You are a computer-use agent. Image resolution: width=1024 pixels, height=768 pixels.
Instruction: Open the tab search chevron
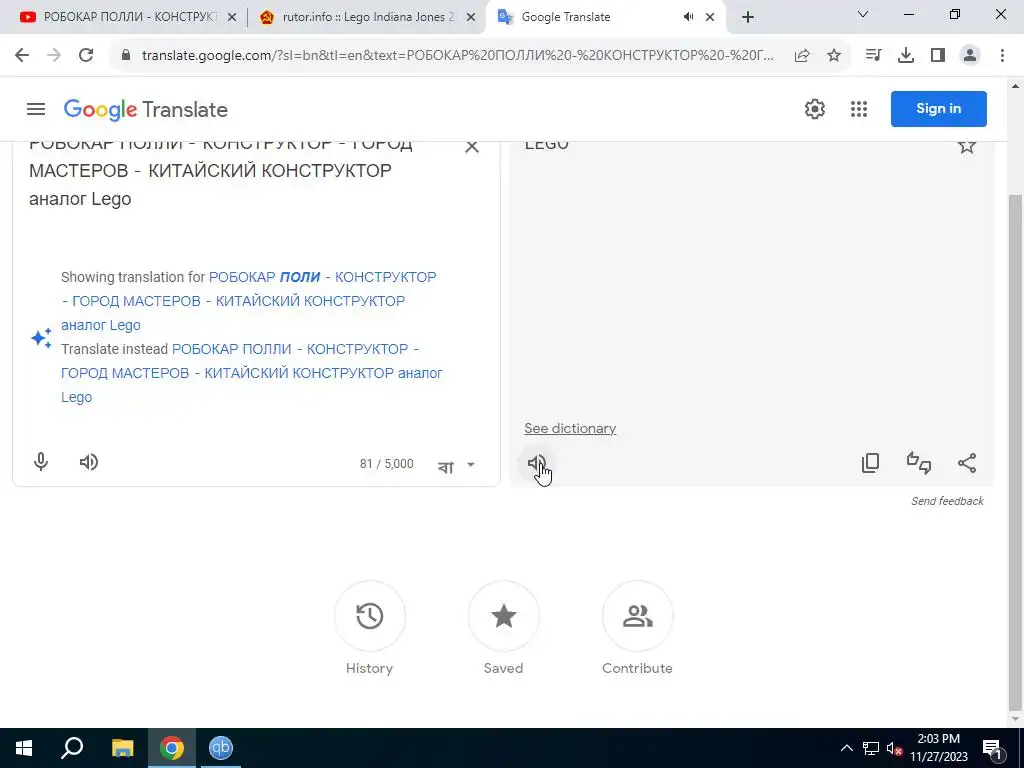point(863,14)
